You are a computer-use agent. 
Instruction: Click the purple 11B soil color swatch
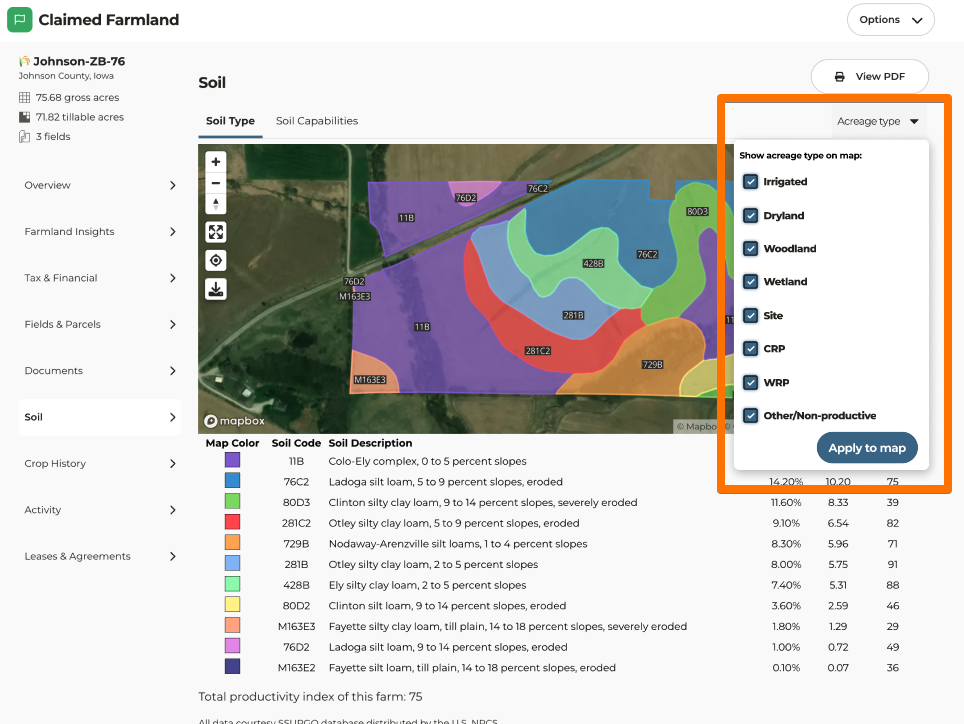point(232,460)
